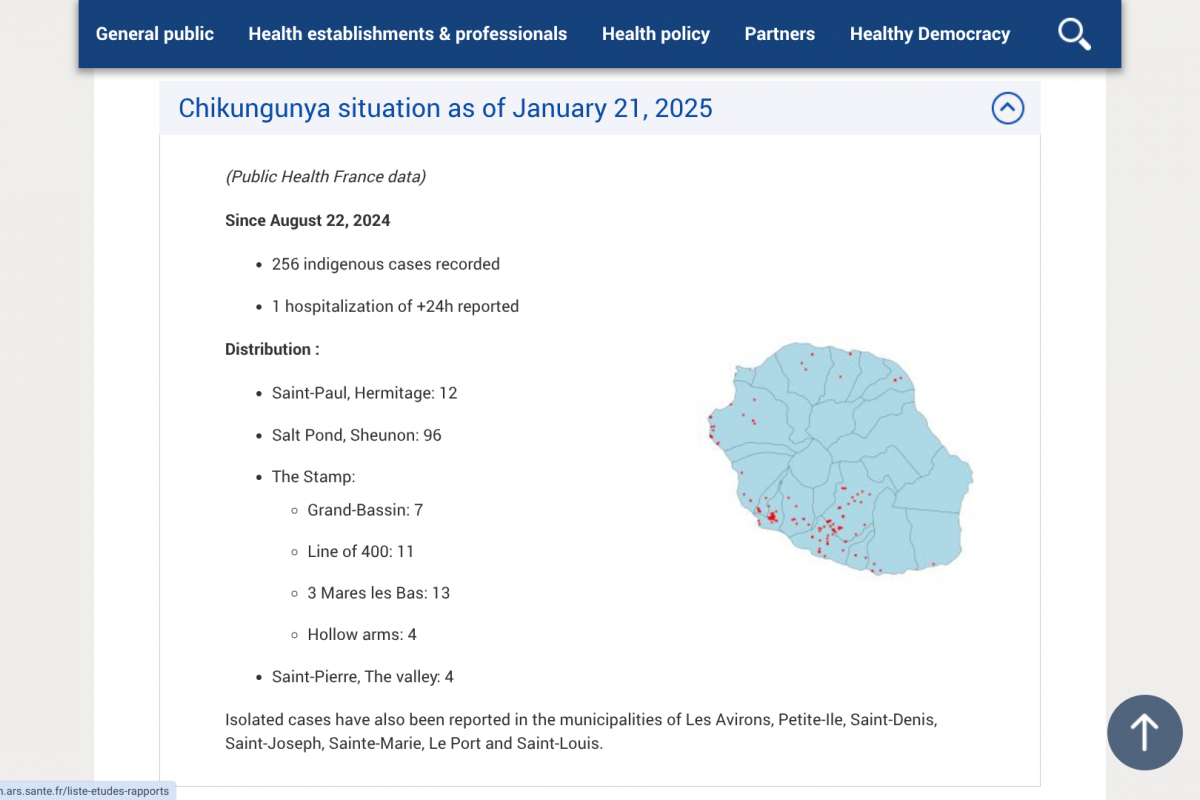
Task: Click the 'Distribution :' heading
Action: (x=272, y=349)
